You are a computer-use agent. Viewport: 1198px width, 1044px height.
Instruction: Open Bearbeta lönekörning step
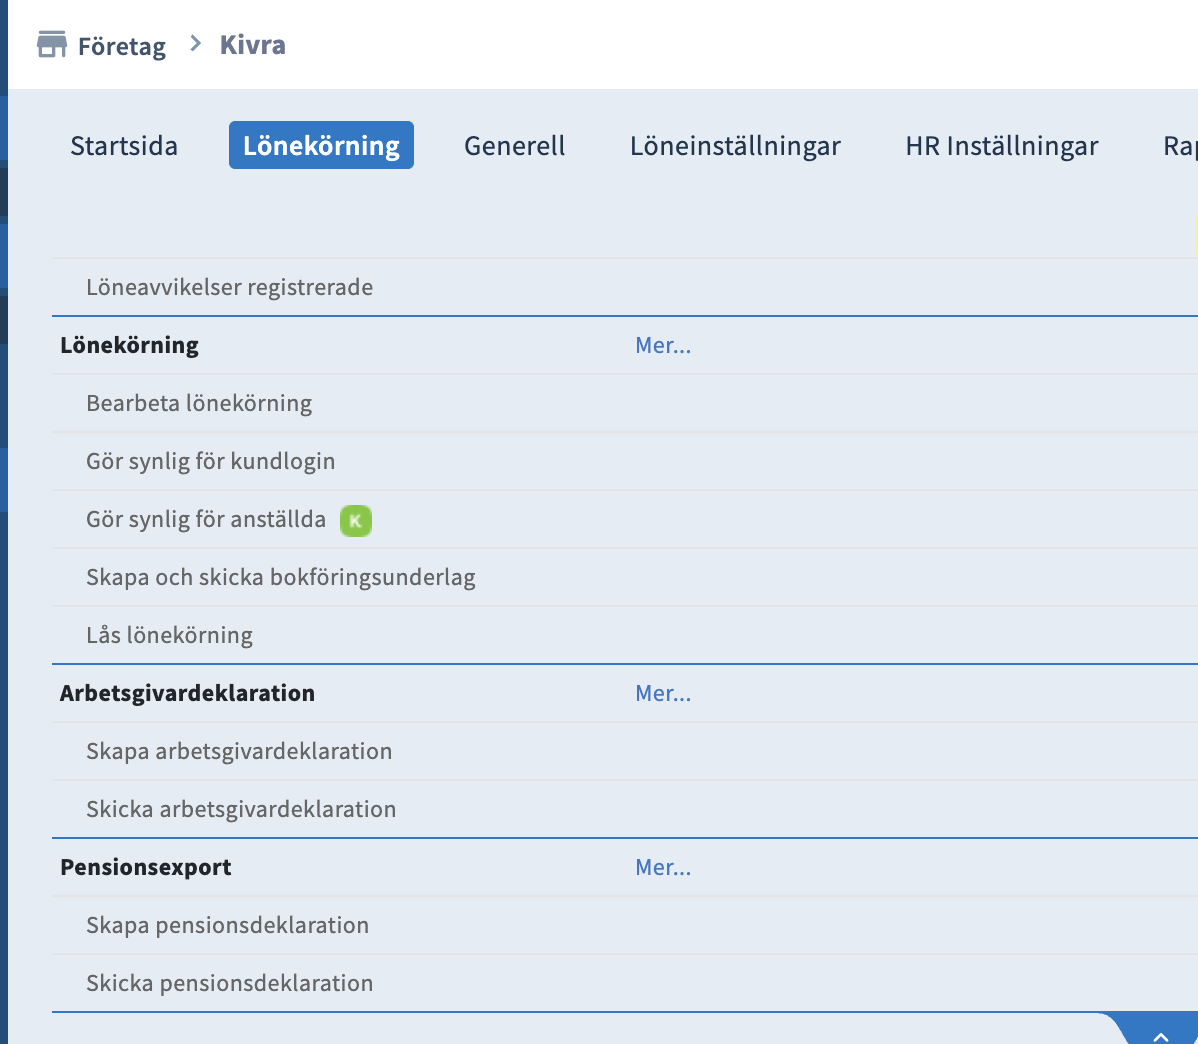point(199,403)
